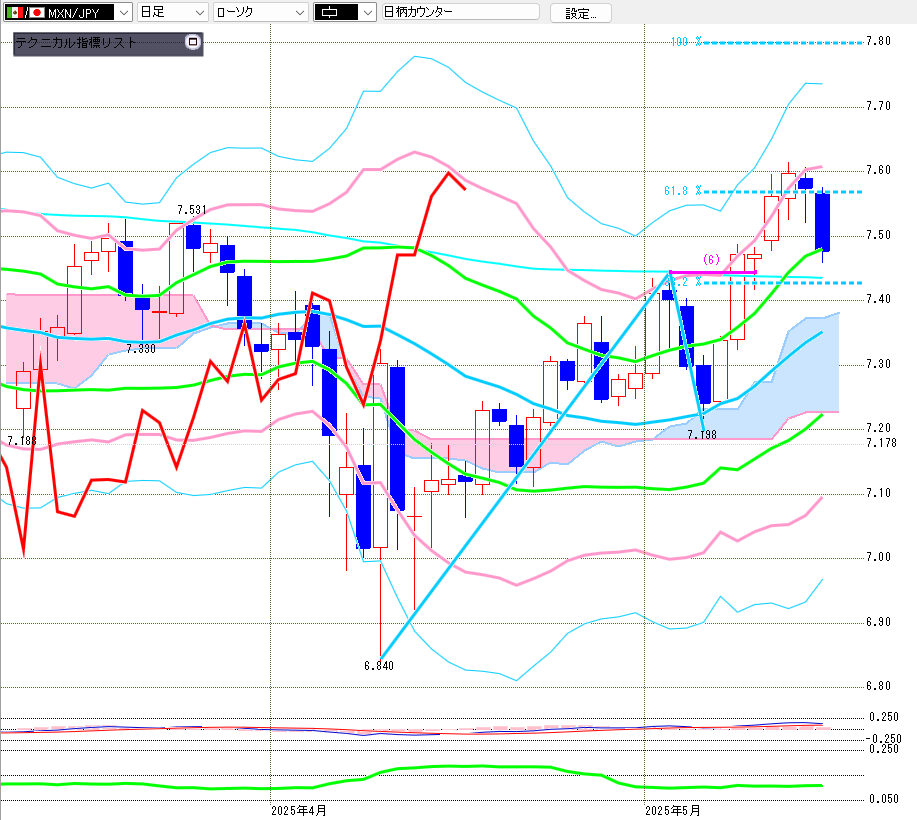
Task: Open the line color and style dropdown
Action: coord(345,12)
